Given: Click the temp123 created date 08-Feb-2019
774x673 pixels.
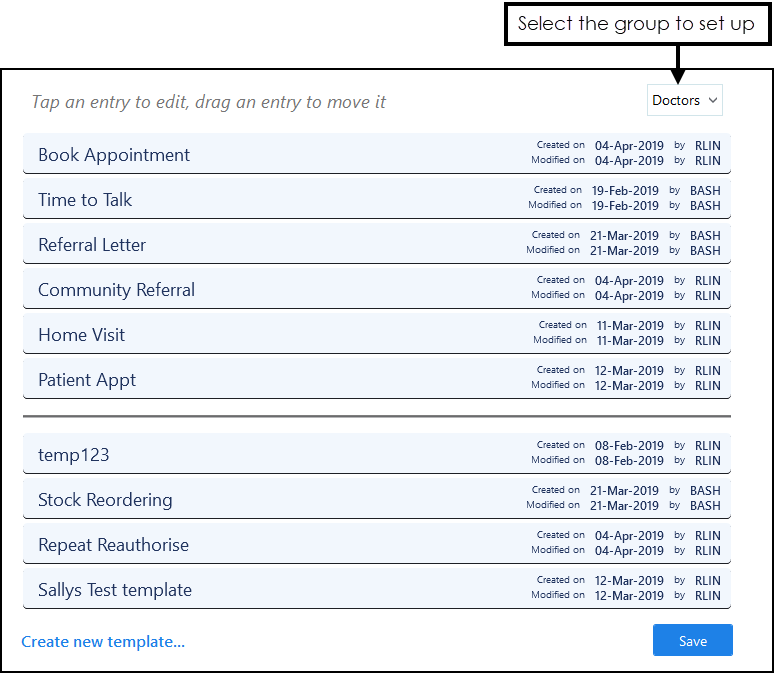Looking at the screenshot, I should tap(629, 445).
